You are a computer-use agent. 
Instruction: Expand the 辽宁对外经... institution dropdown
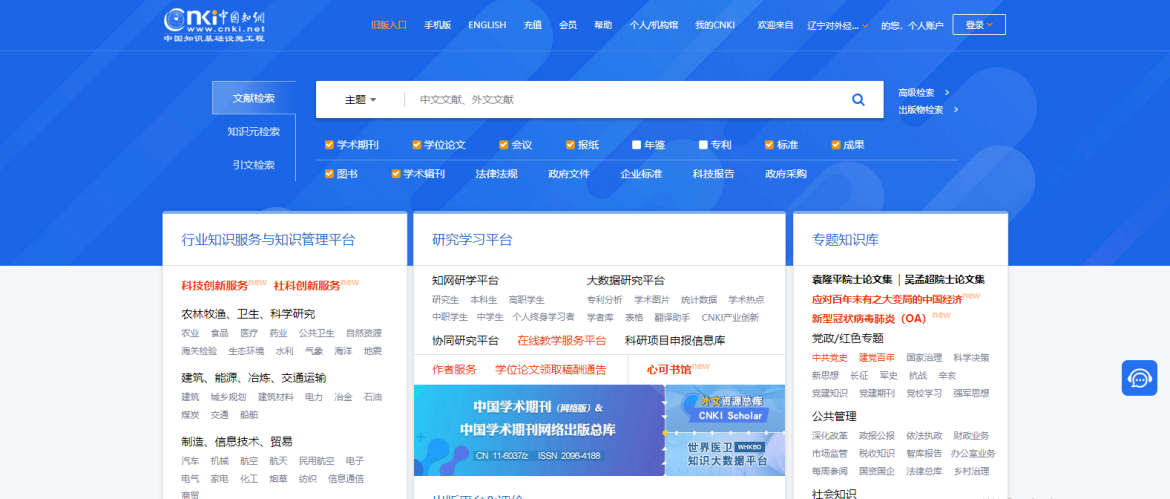(838, 25)
